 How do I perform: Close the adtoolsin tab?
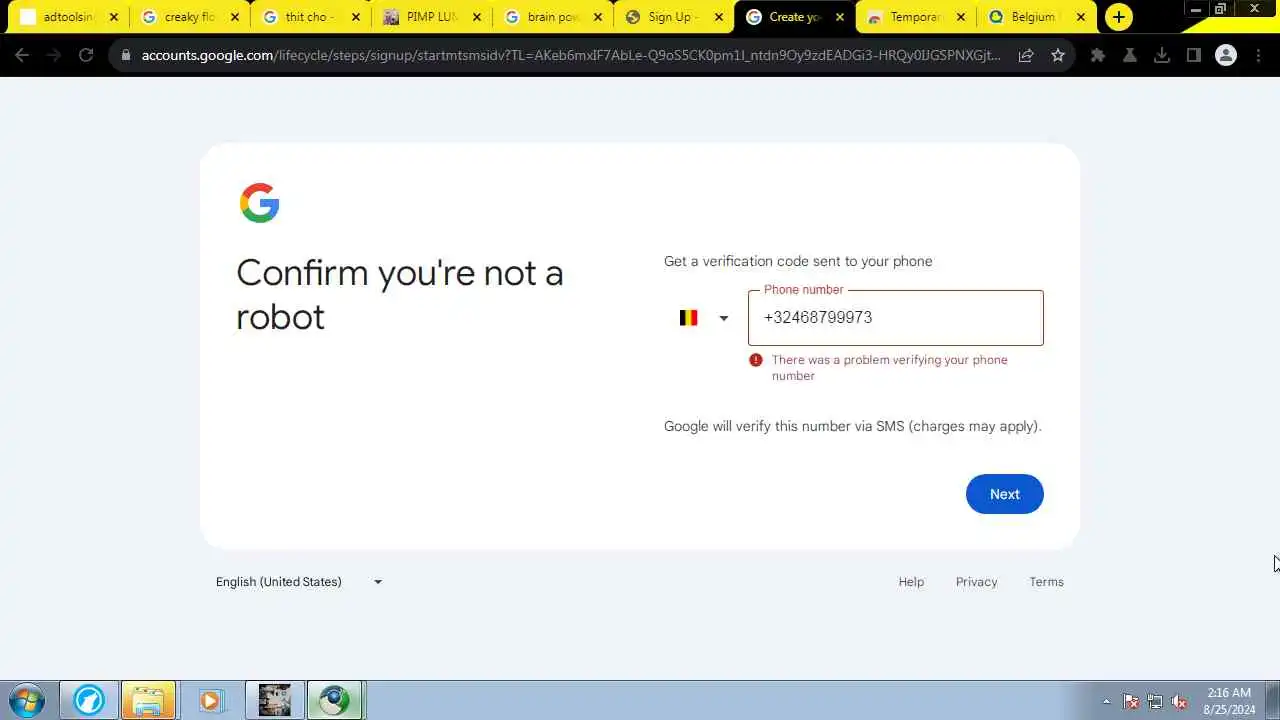(x=114, y=17)
